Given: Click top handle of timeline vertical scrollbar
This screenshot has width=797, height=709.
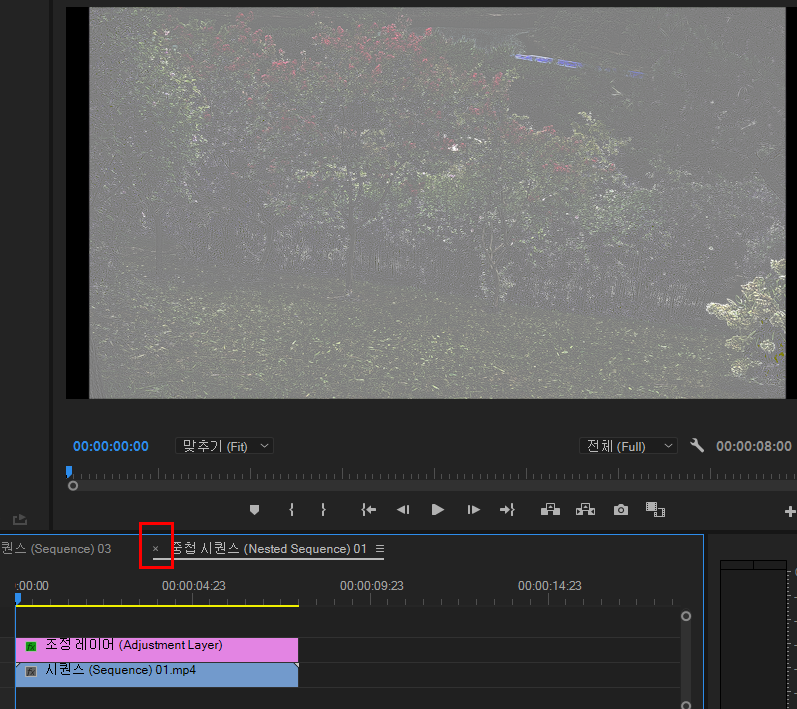Looking at the screenshot, I should (686, 616).
